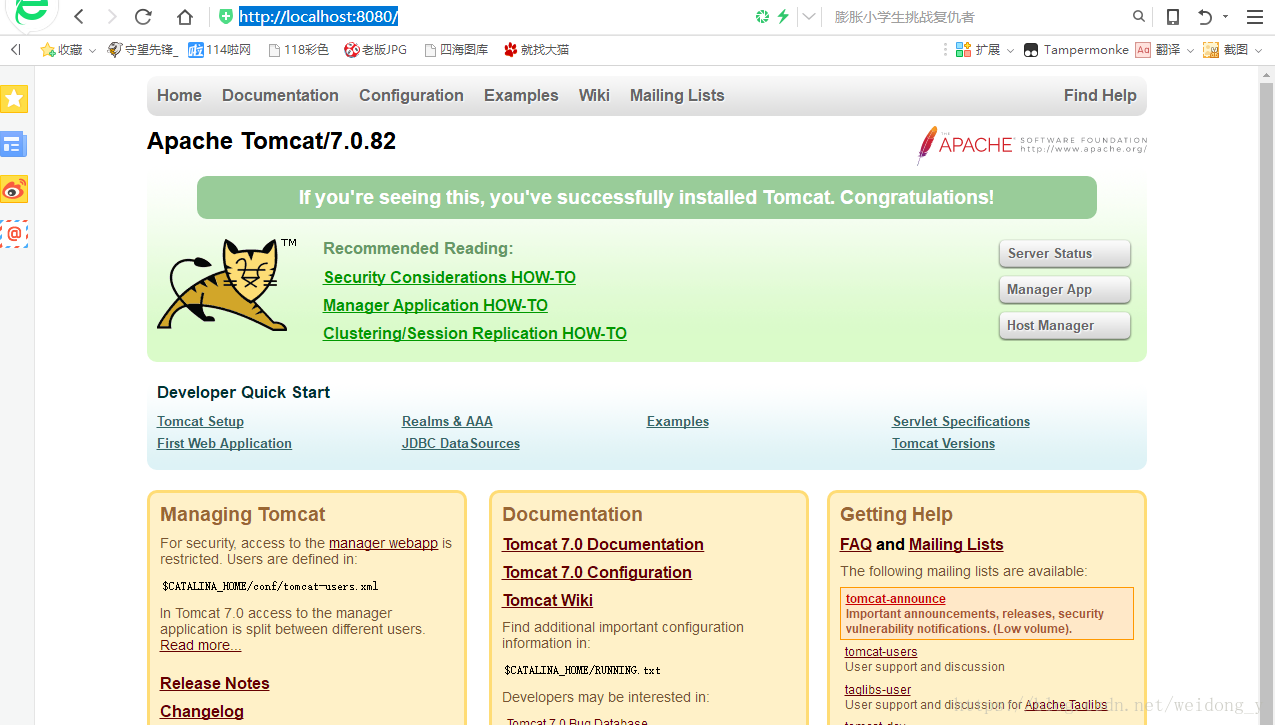
Task: Open the manager webapp link
Action: coord(383,543)
